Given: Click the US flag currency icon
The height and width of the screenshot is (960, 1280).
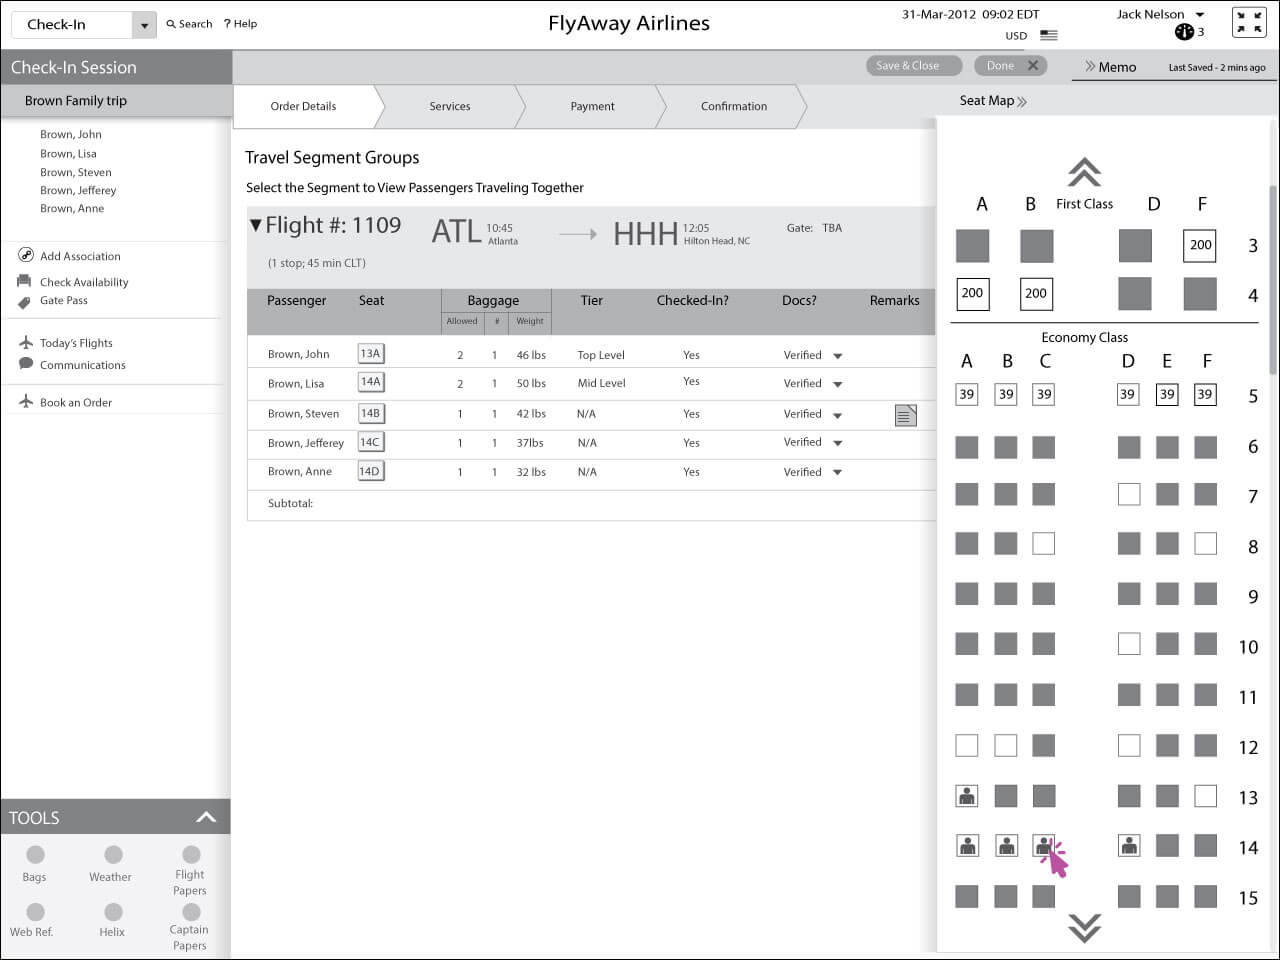Looking at the screenshot, I should pyautogui.click(x=1048, y=35).
